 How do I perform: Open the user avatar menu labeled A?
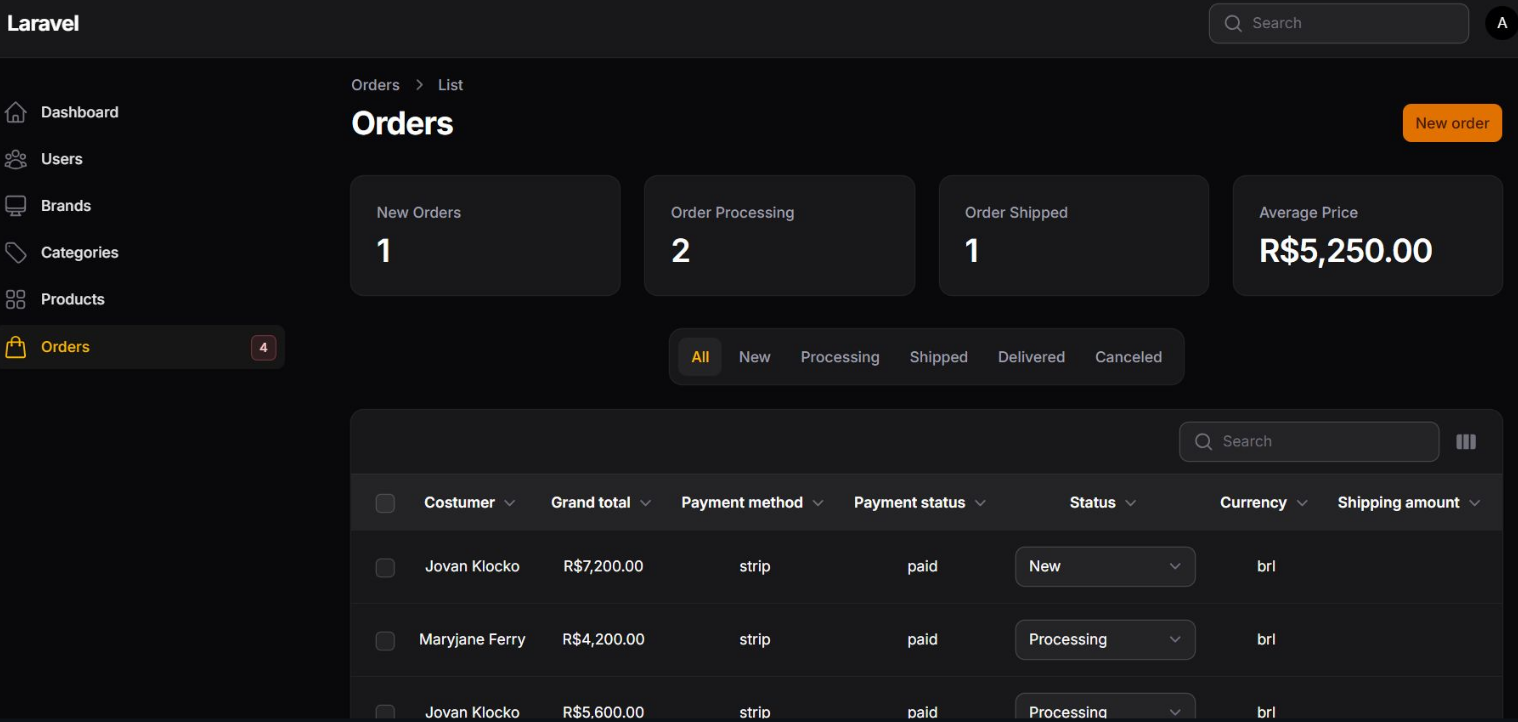click(1501, 23)
